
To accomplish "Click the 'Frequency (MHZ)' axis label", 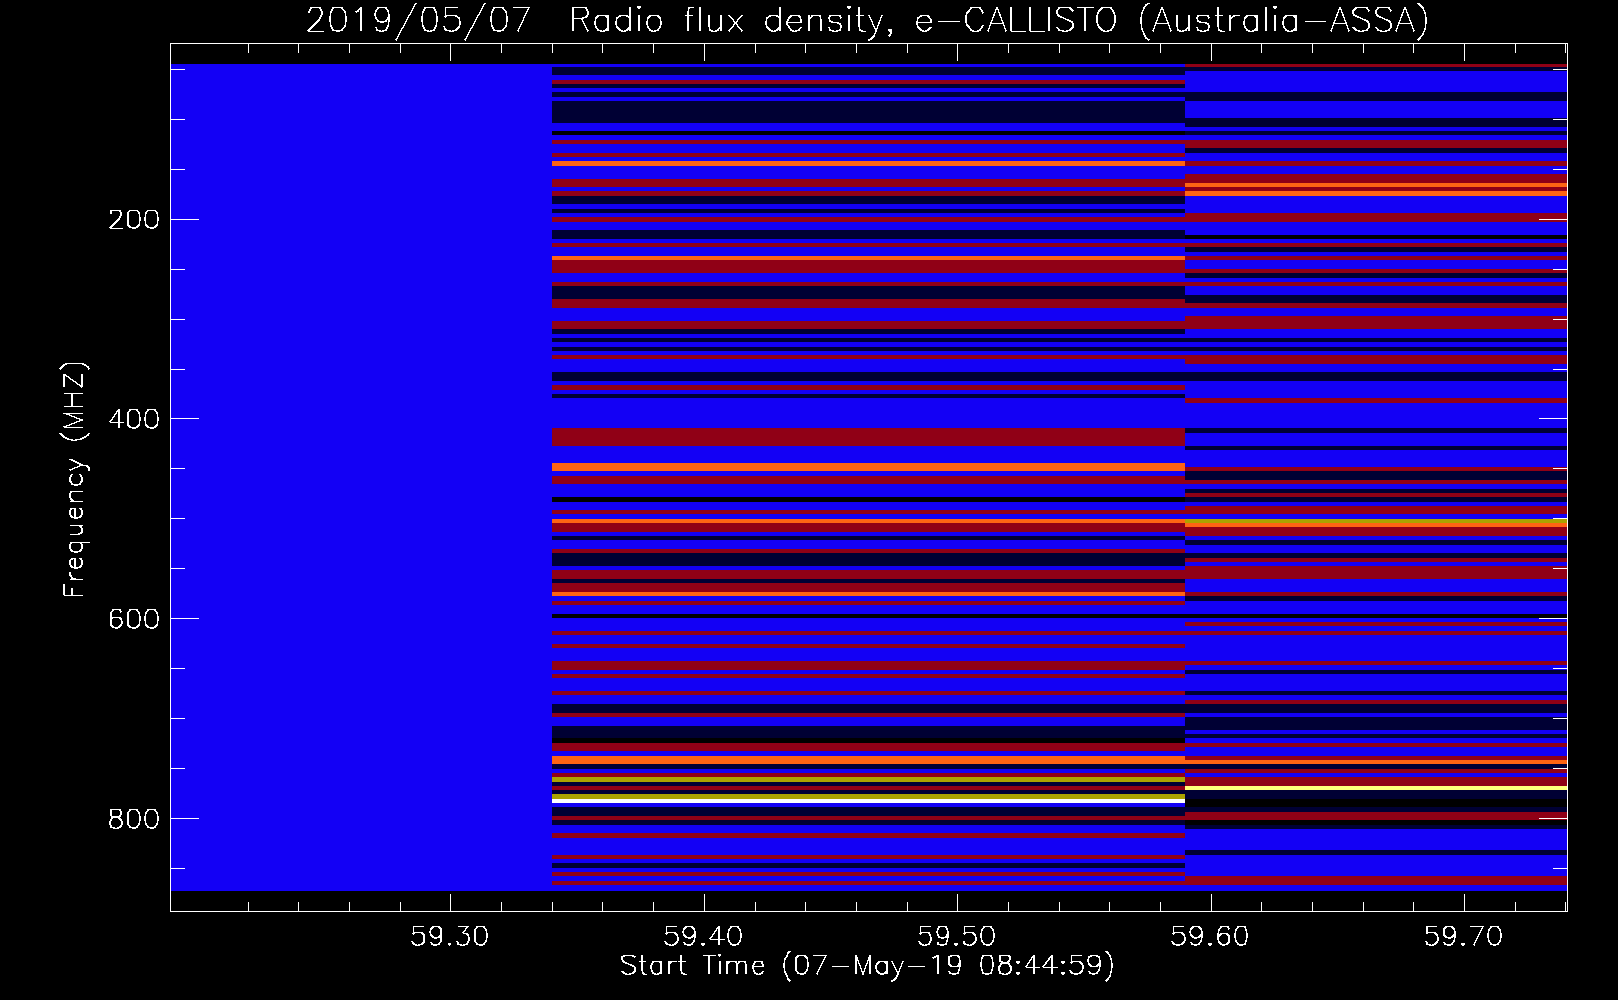I will coord(75,480).
